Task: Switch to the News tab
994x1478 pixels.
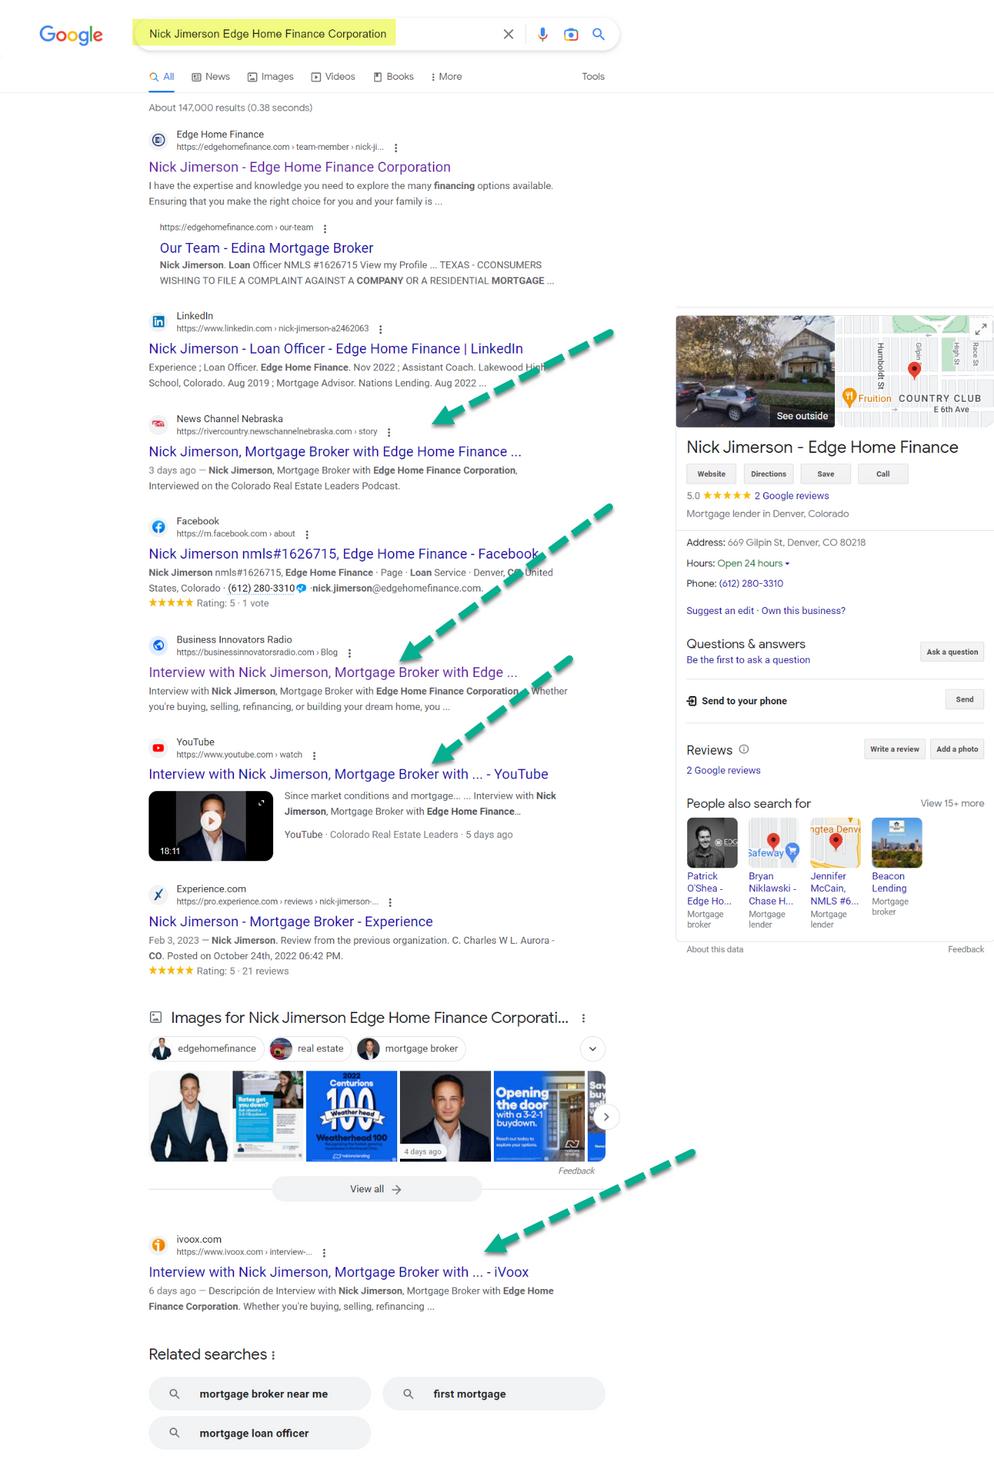Action: 211,77
